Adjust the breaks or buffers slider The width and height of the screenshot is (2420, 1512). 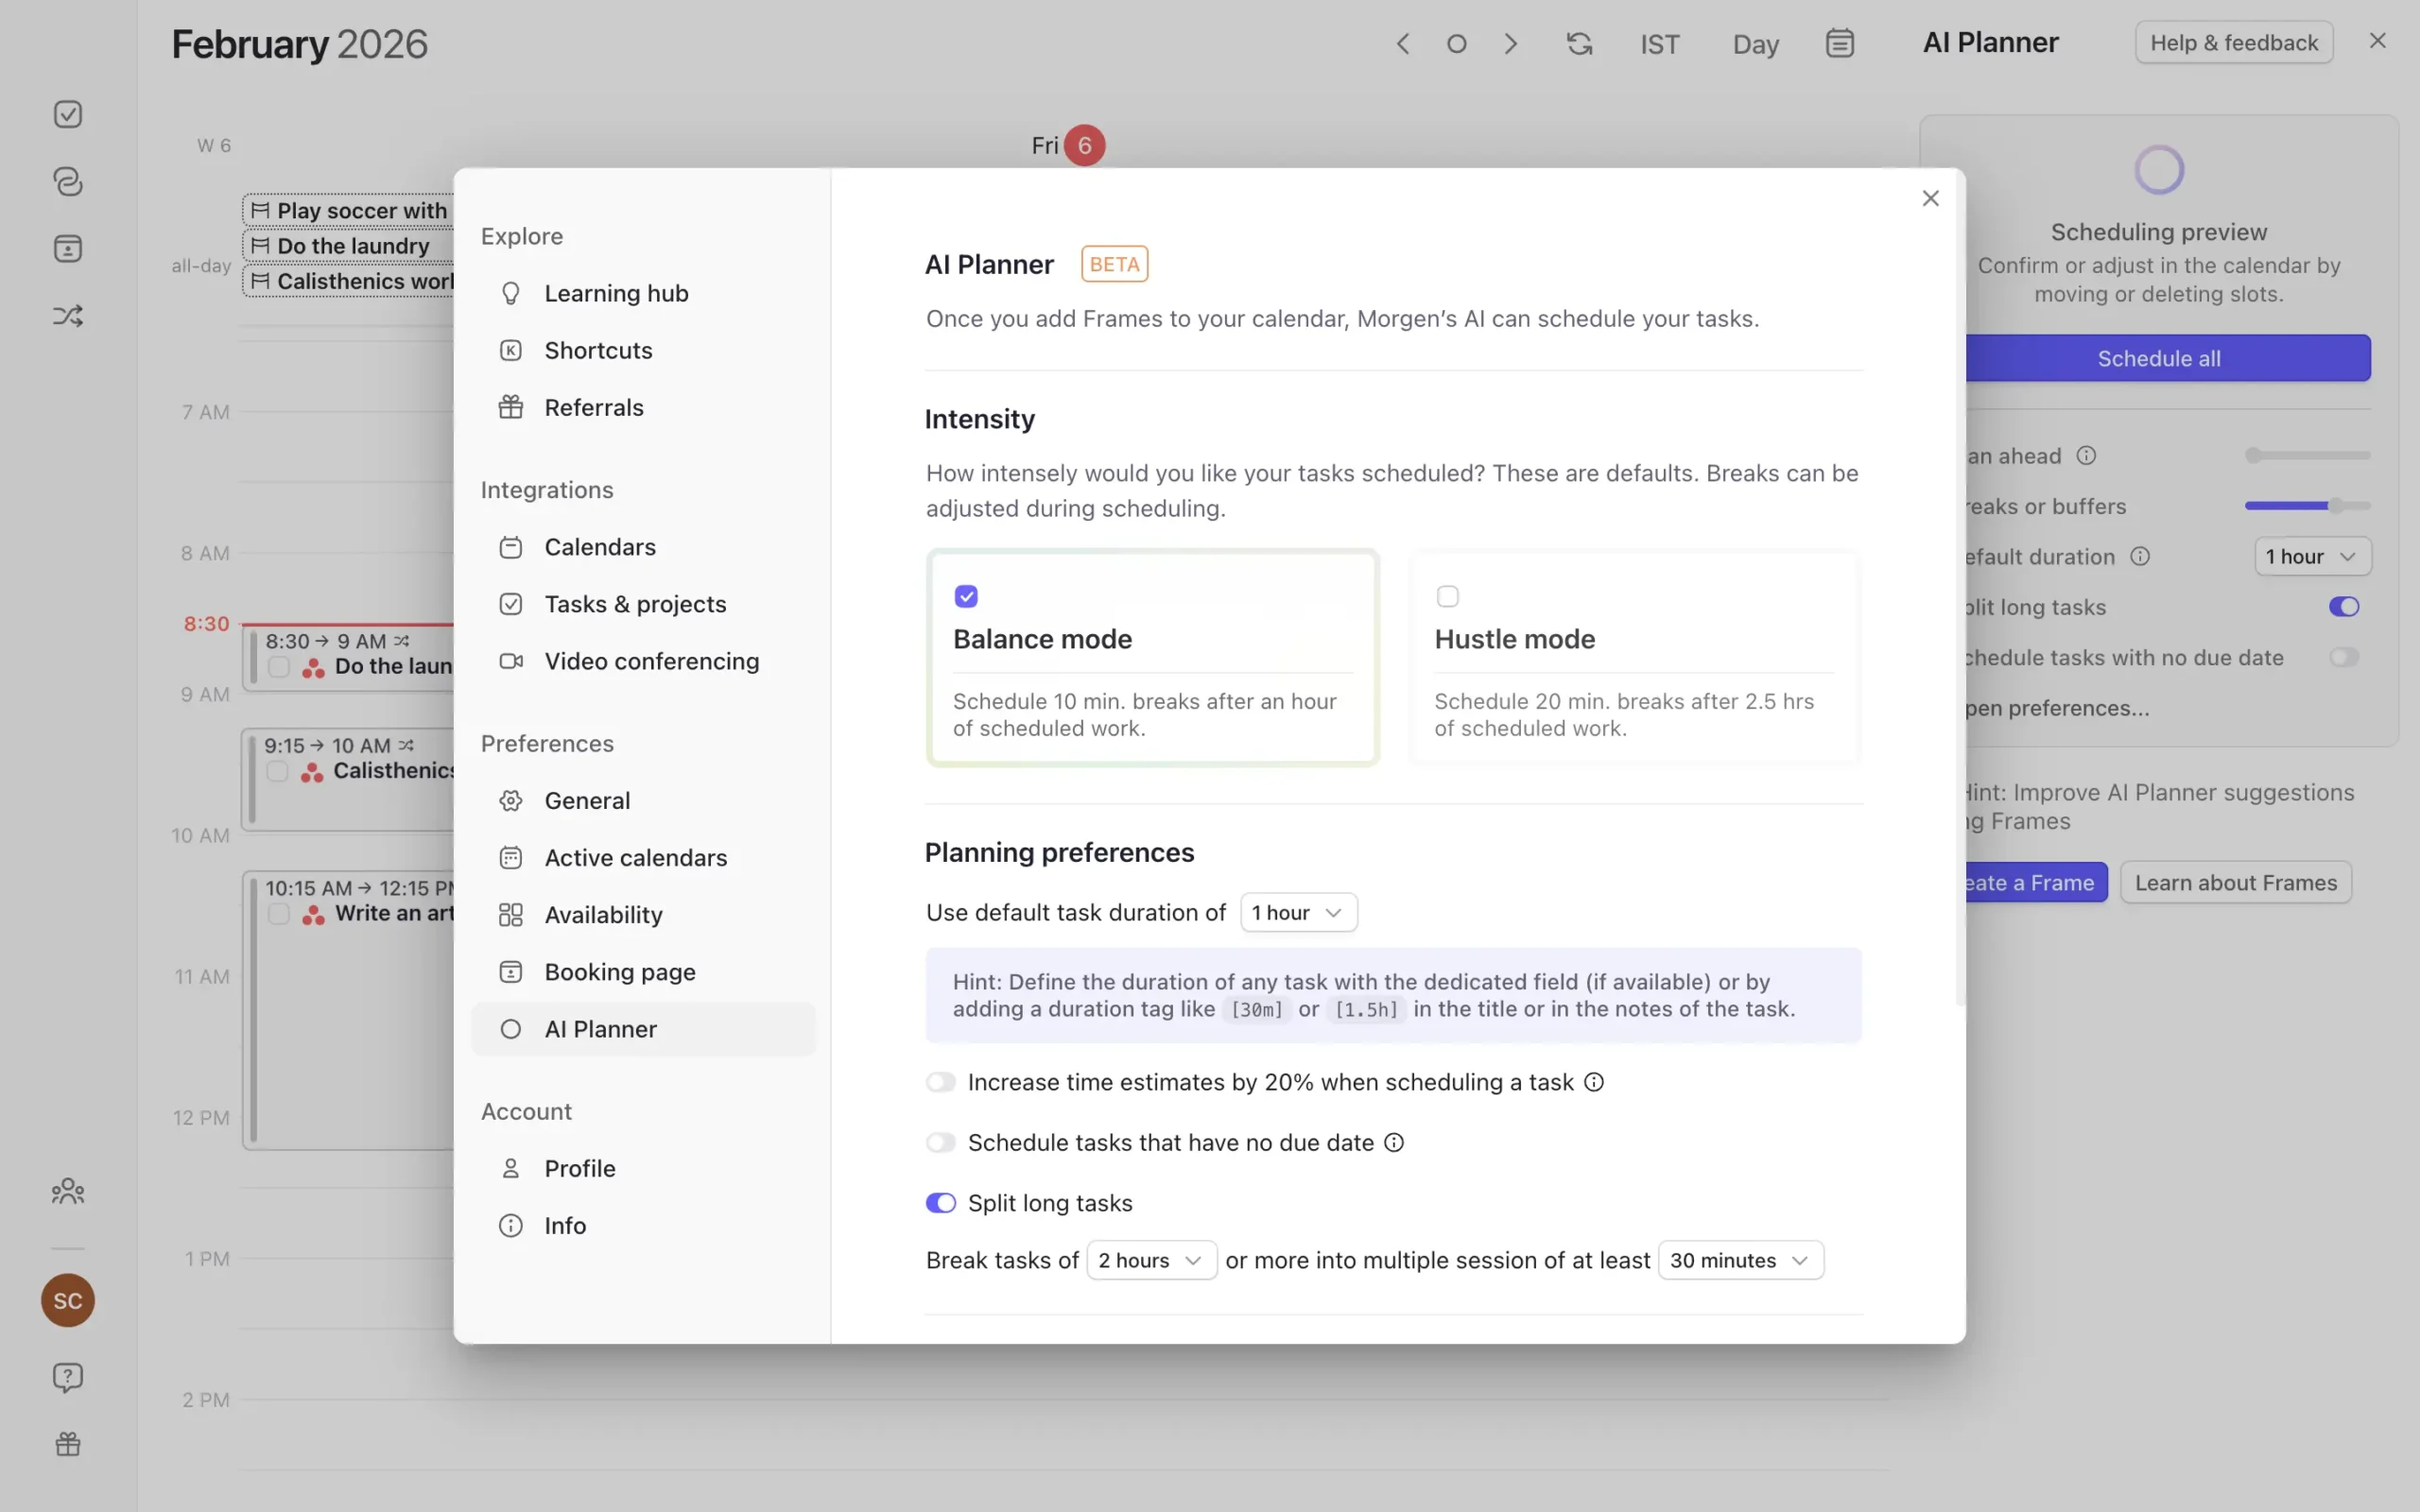click(x=2305, y=505)
